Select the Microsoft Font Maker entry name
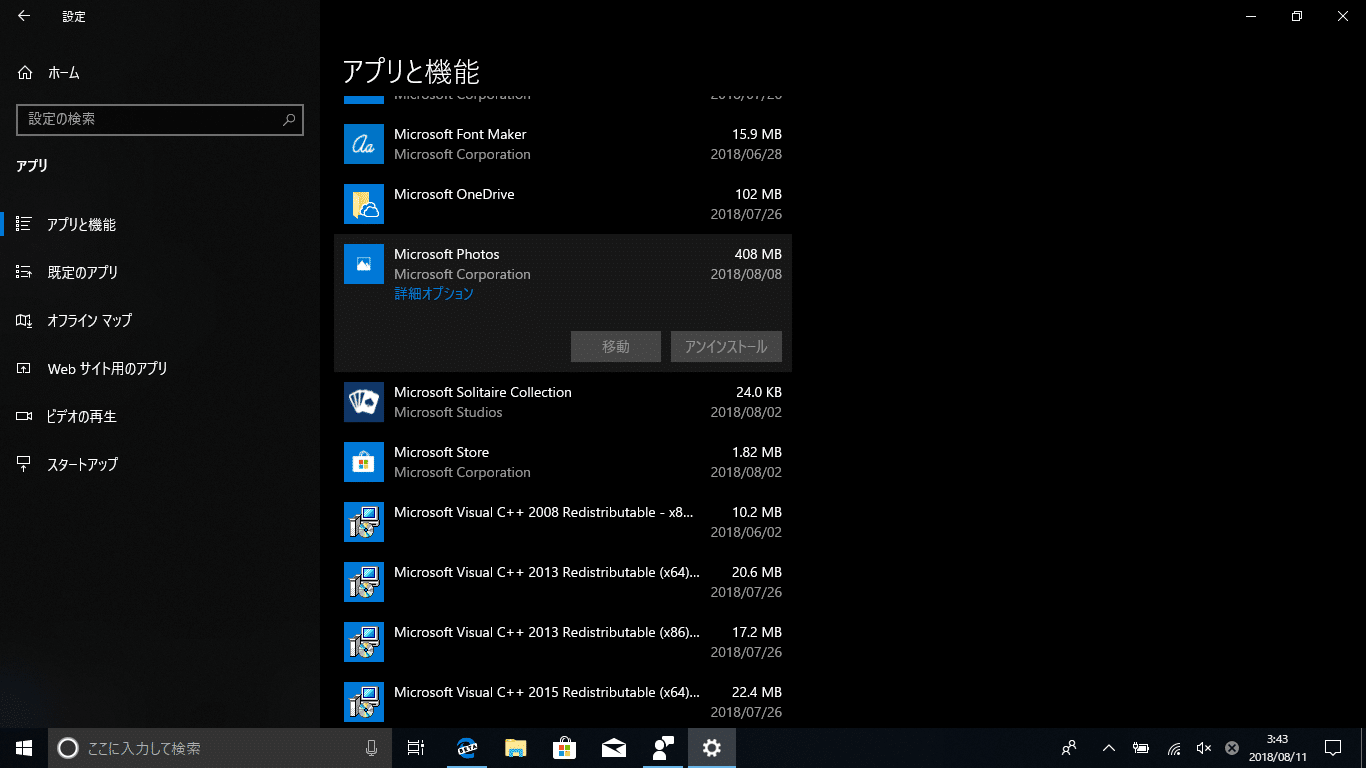This screenshot has width=1366, height=768. pos(460,134)
